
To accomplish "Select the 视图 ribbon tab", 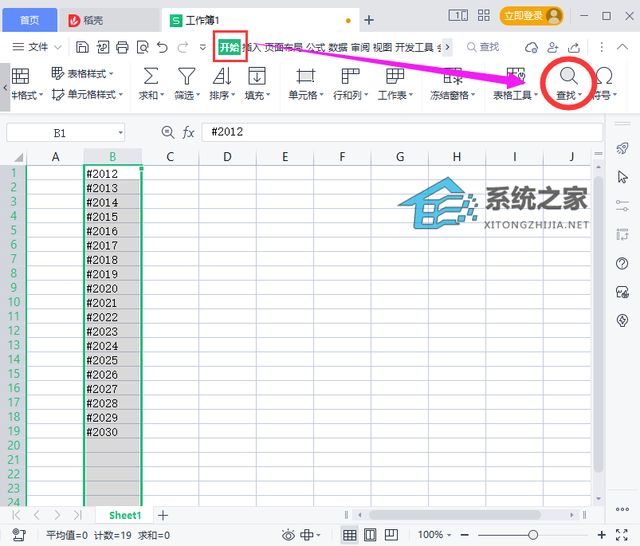I will (x=382, y=47).
